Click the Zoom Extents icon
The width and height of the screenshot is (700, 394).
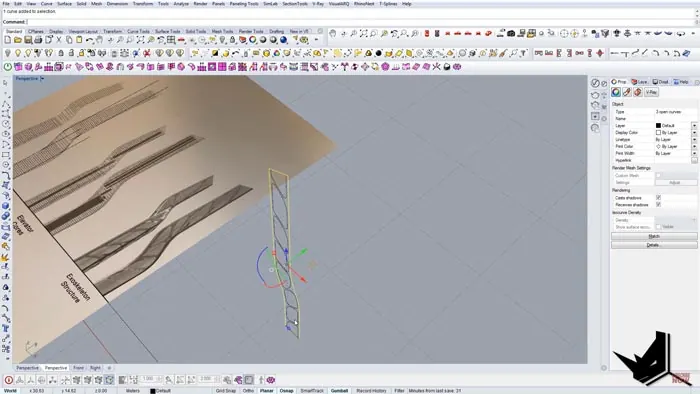[x=141, y=40]
